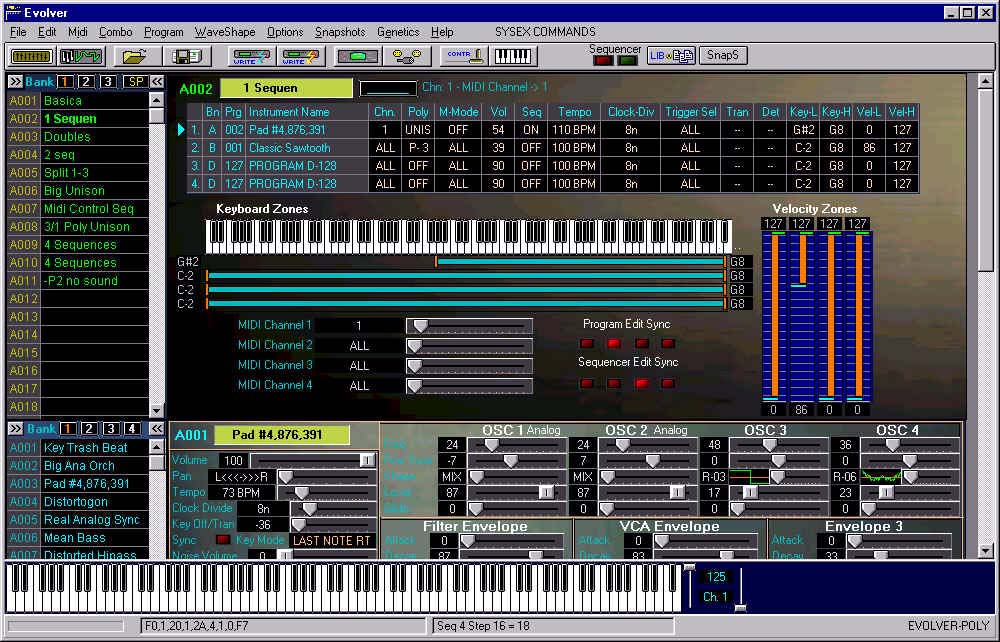Viewport: 1000px width, 642px height.
Task: Open the genetics two-faces toolbar icon
Action: pos(407,56)
